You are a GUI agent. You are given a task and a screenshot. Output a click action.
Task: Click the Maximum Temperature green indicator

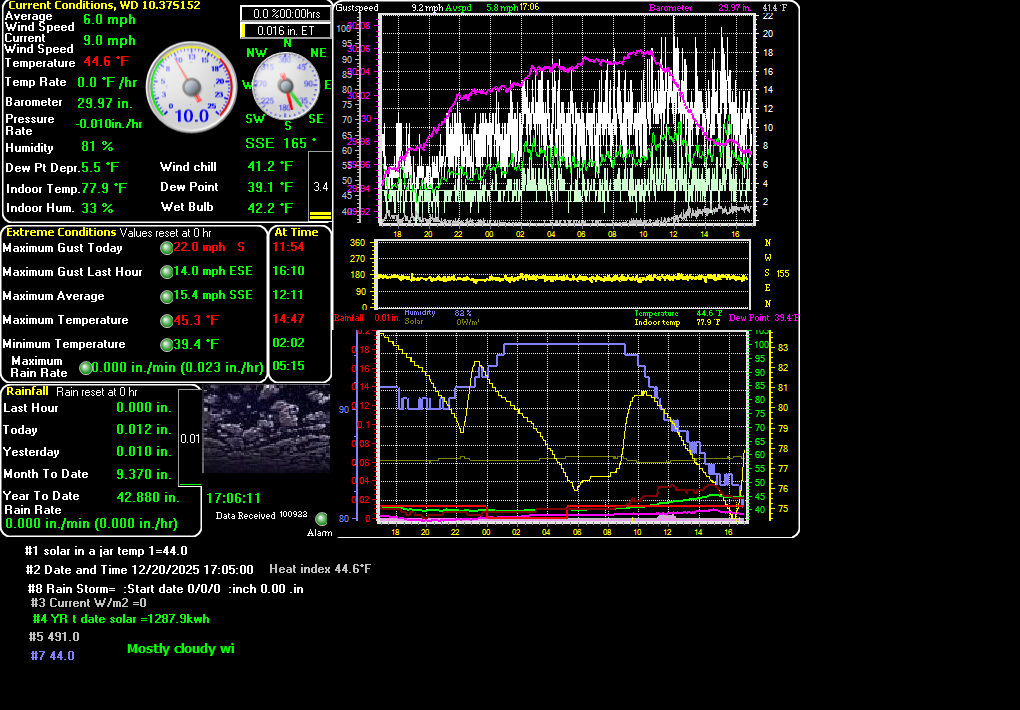pos(166,321)
